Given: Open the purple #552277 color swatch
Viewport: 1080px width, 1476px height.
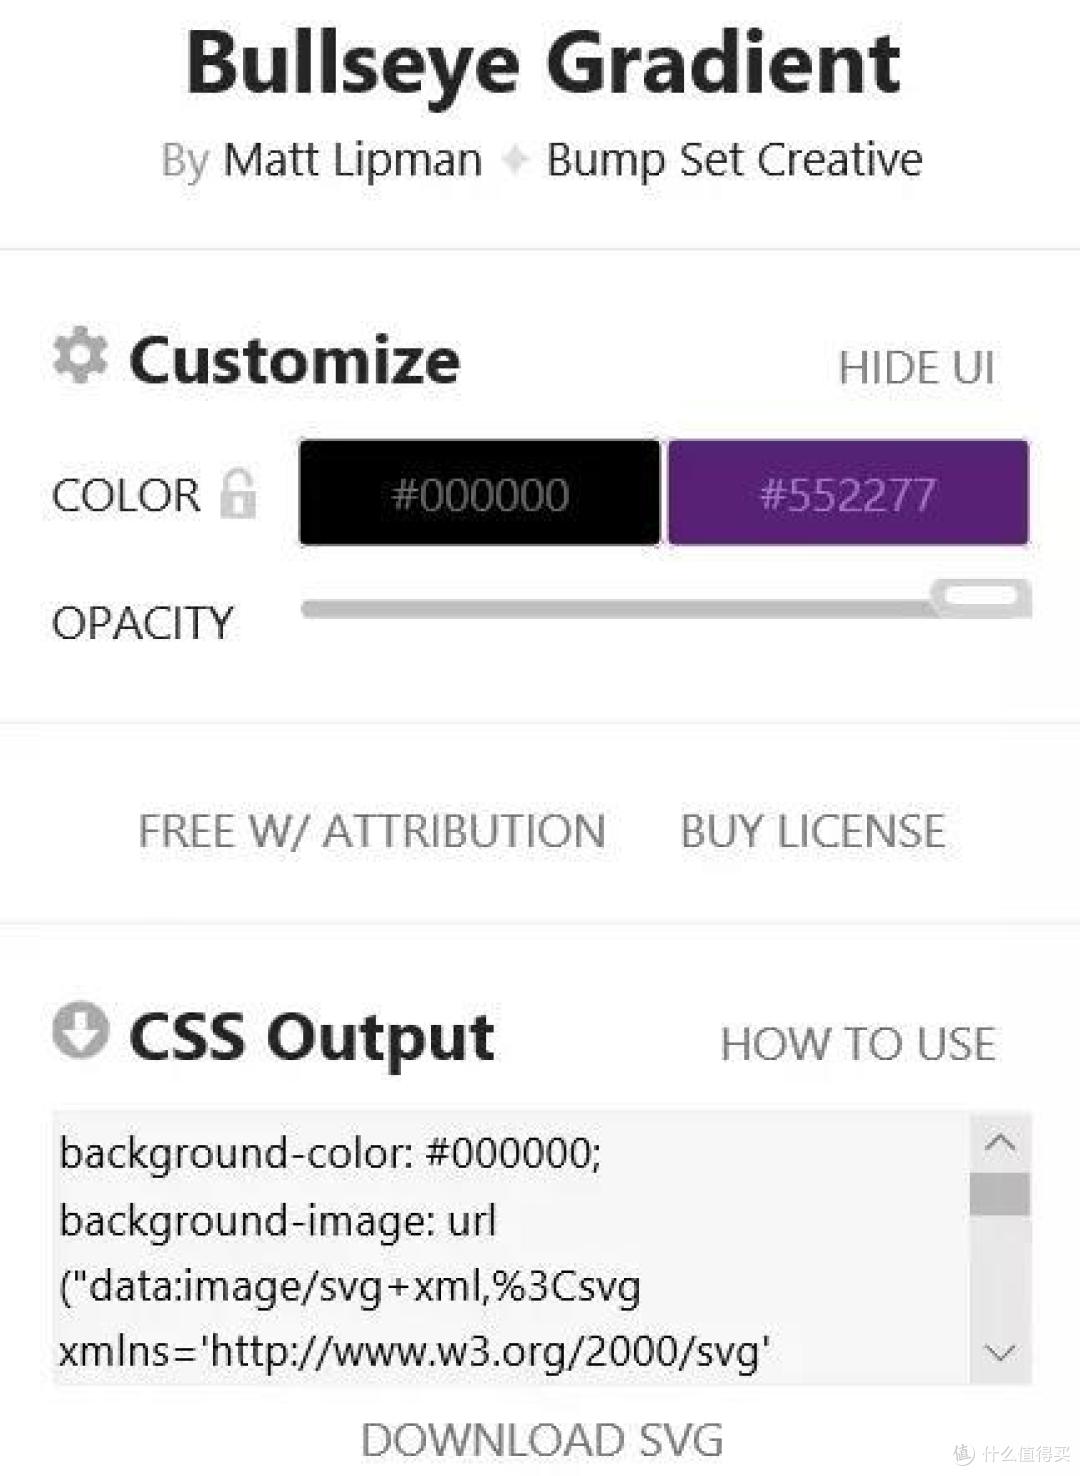Looking at the screenshot, I should point(848,493).
